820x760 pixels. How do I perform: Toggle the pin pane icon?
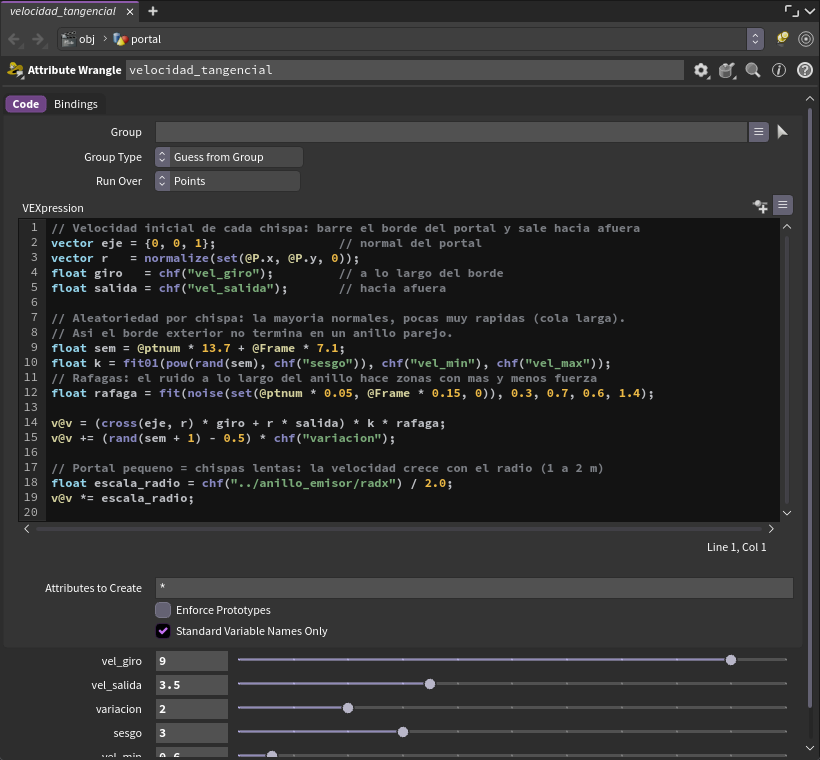click(x=782, y=39)
